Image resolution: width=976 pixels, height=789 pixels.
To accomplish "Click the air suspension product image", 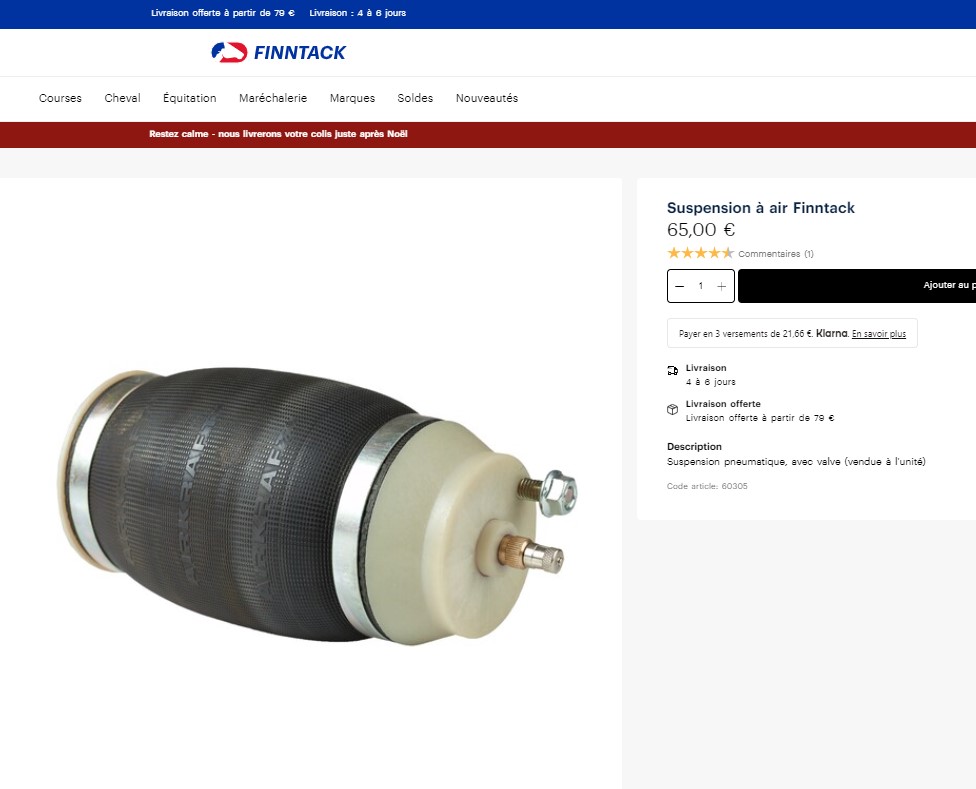I will click(317, 505).
